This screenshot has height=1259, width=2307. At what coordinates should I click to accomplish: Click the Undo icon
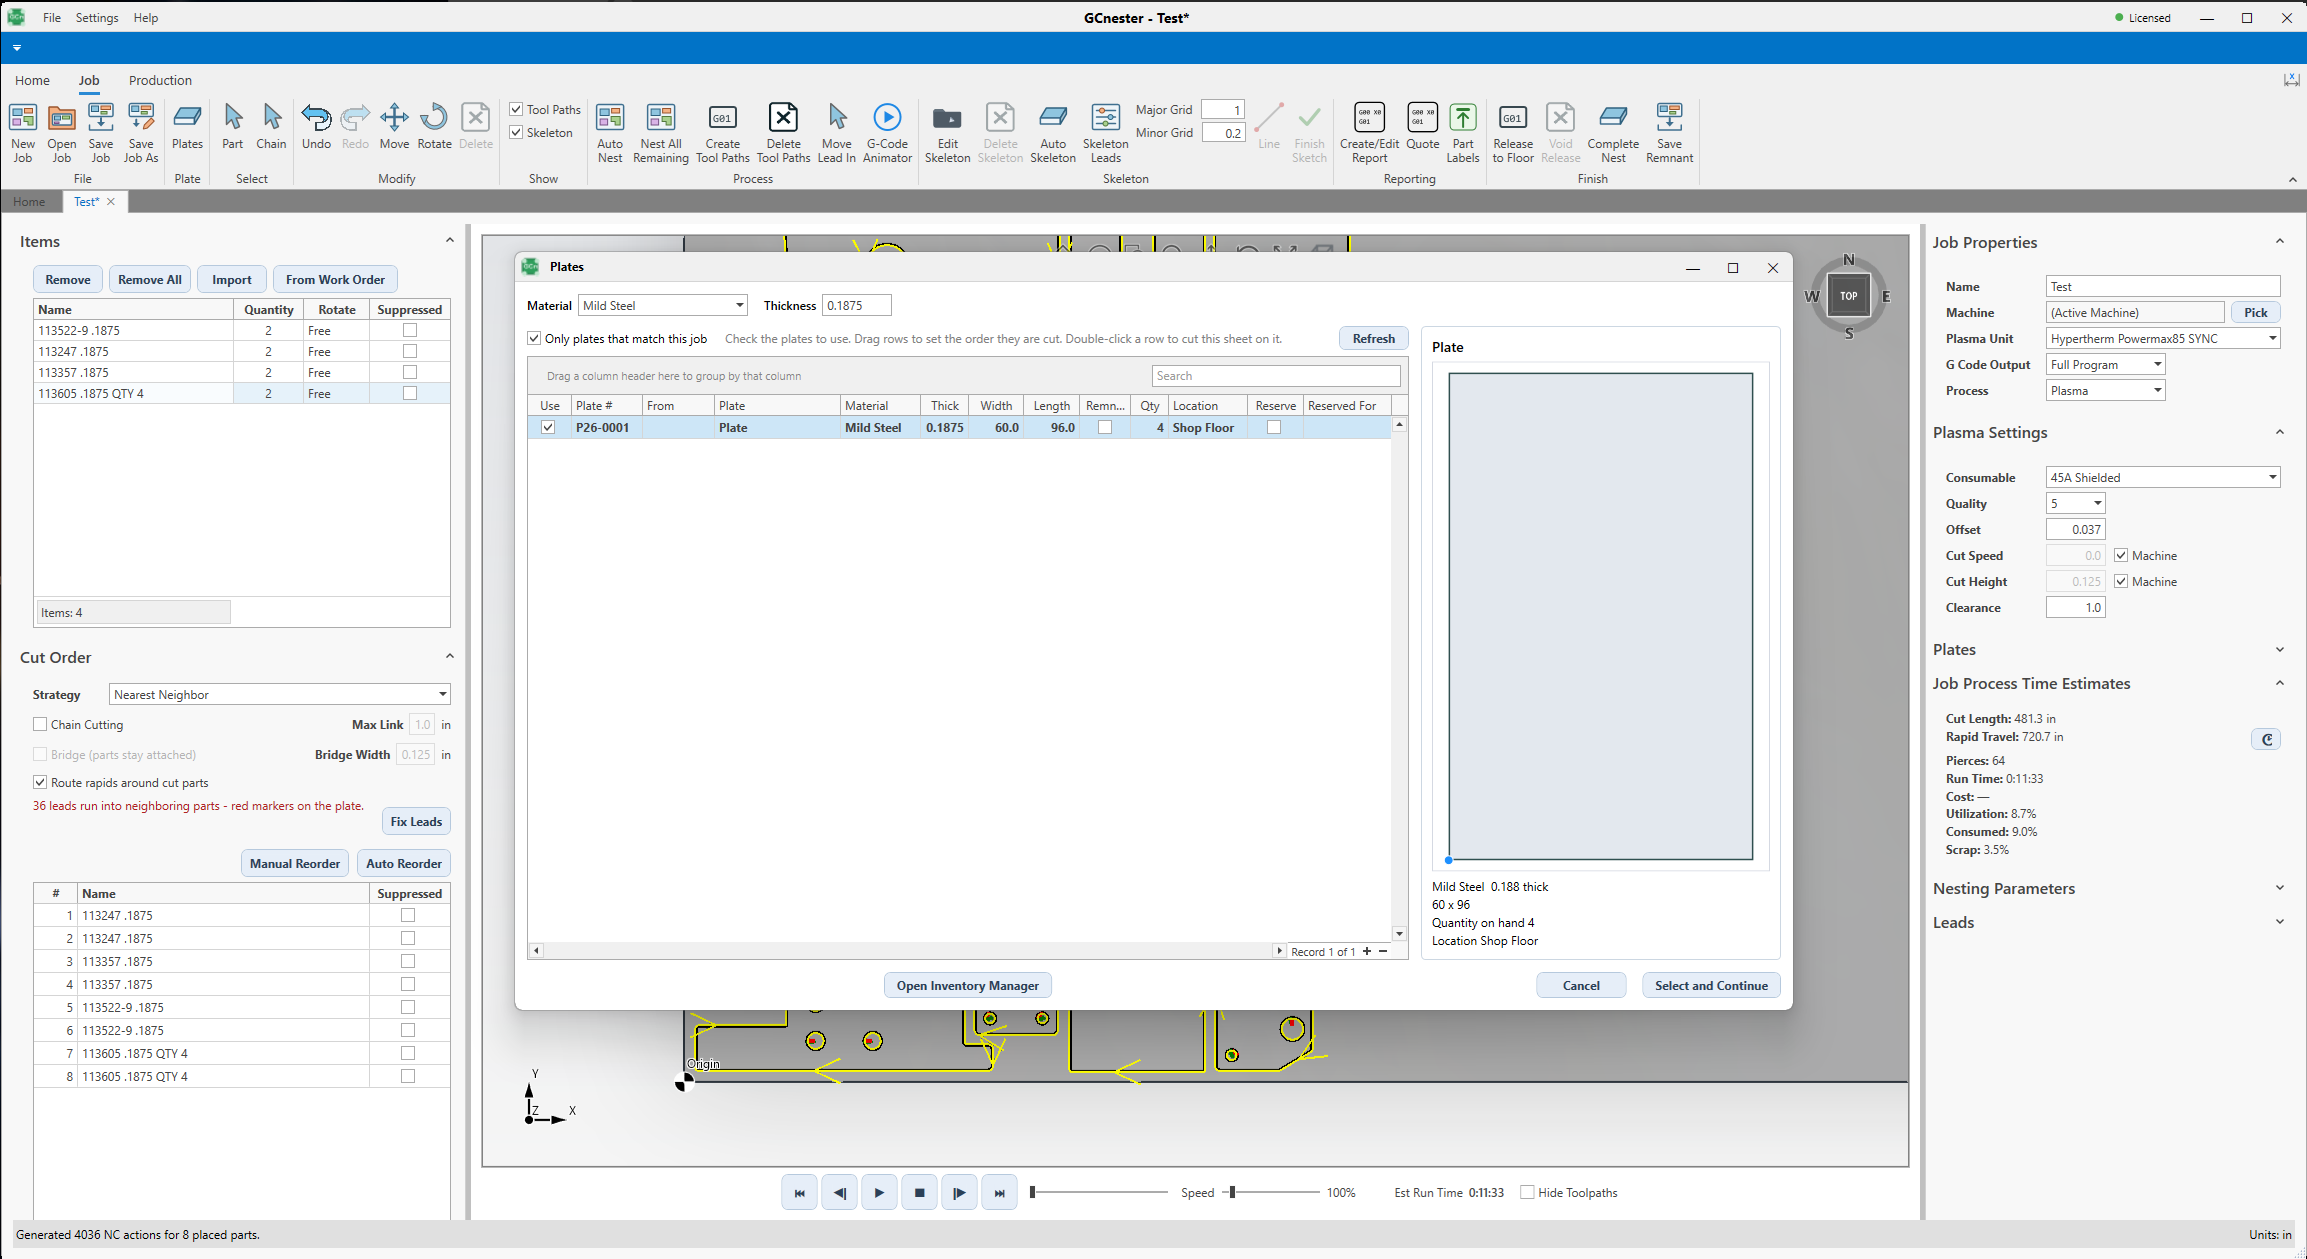click(316, 127)
